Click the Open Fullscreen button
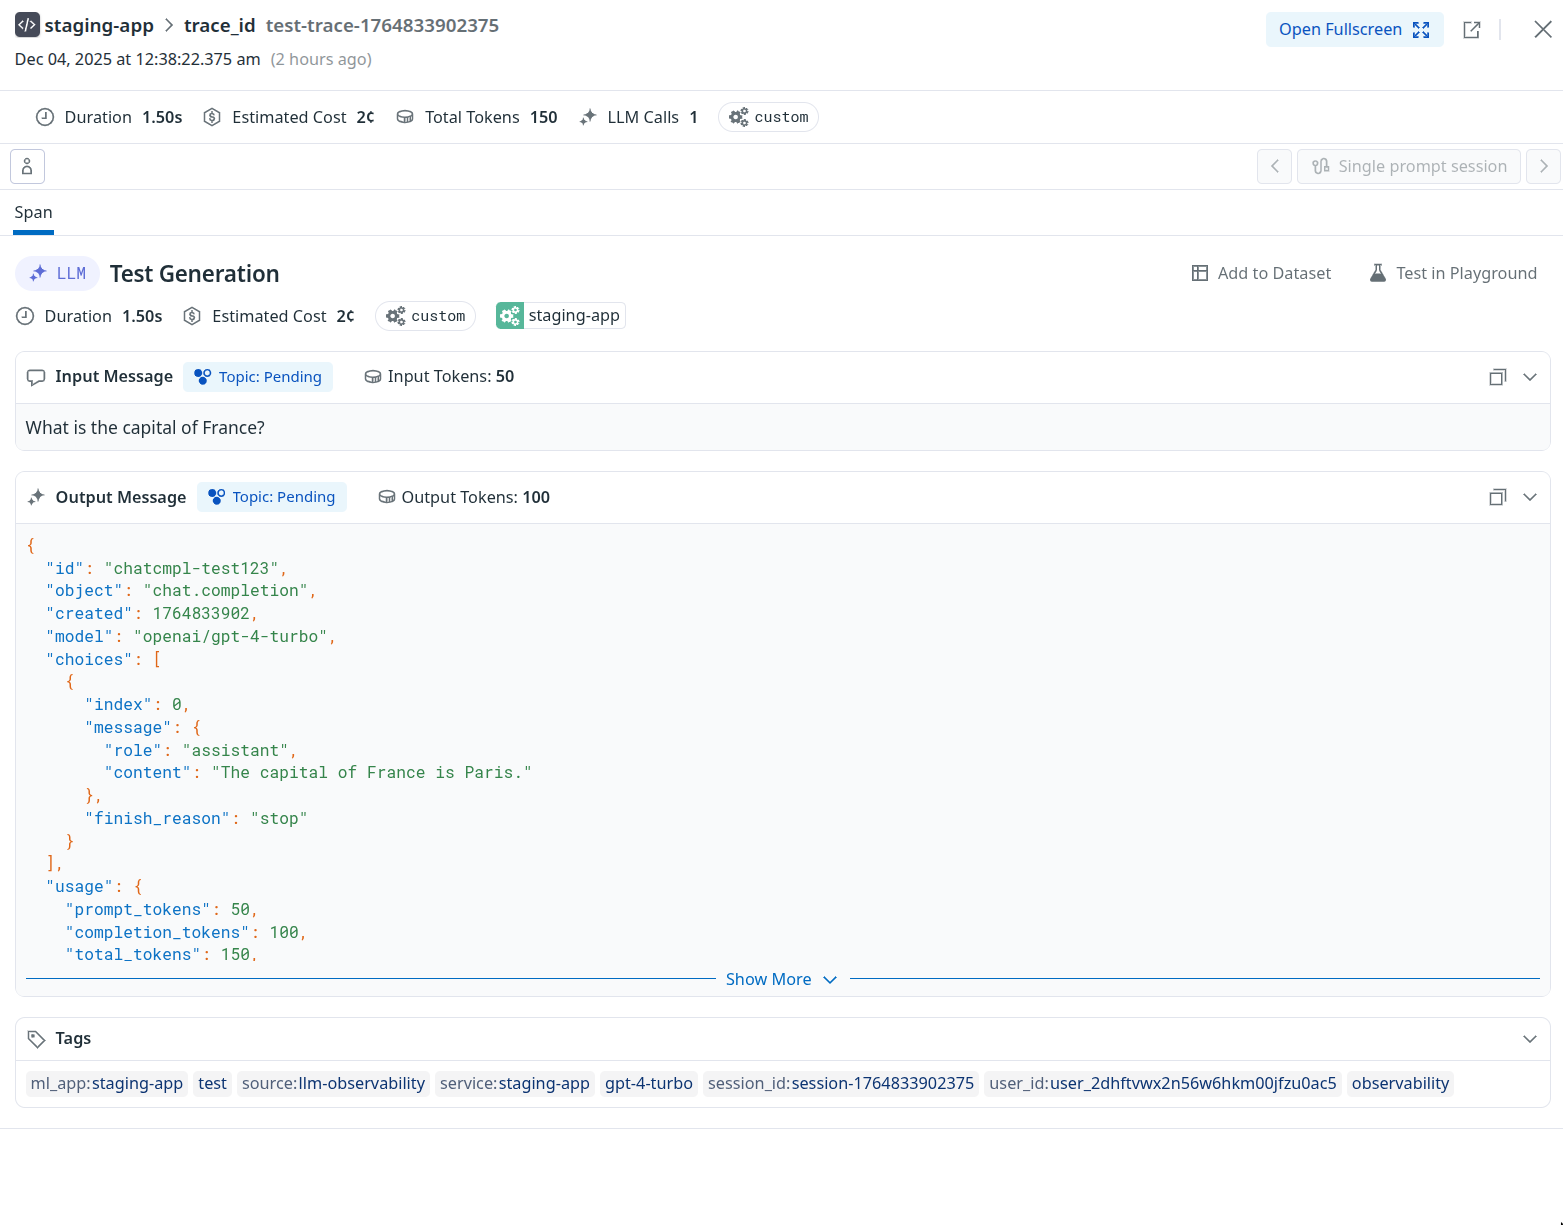This screenshot has height=1225, width=1563. (1354, 29)
